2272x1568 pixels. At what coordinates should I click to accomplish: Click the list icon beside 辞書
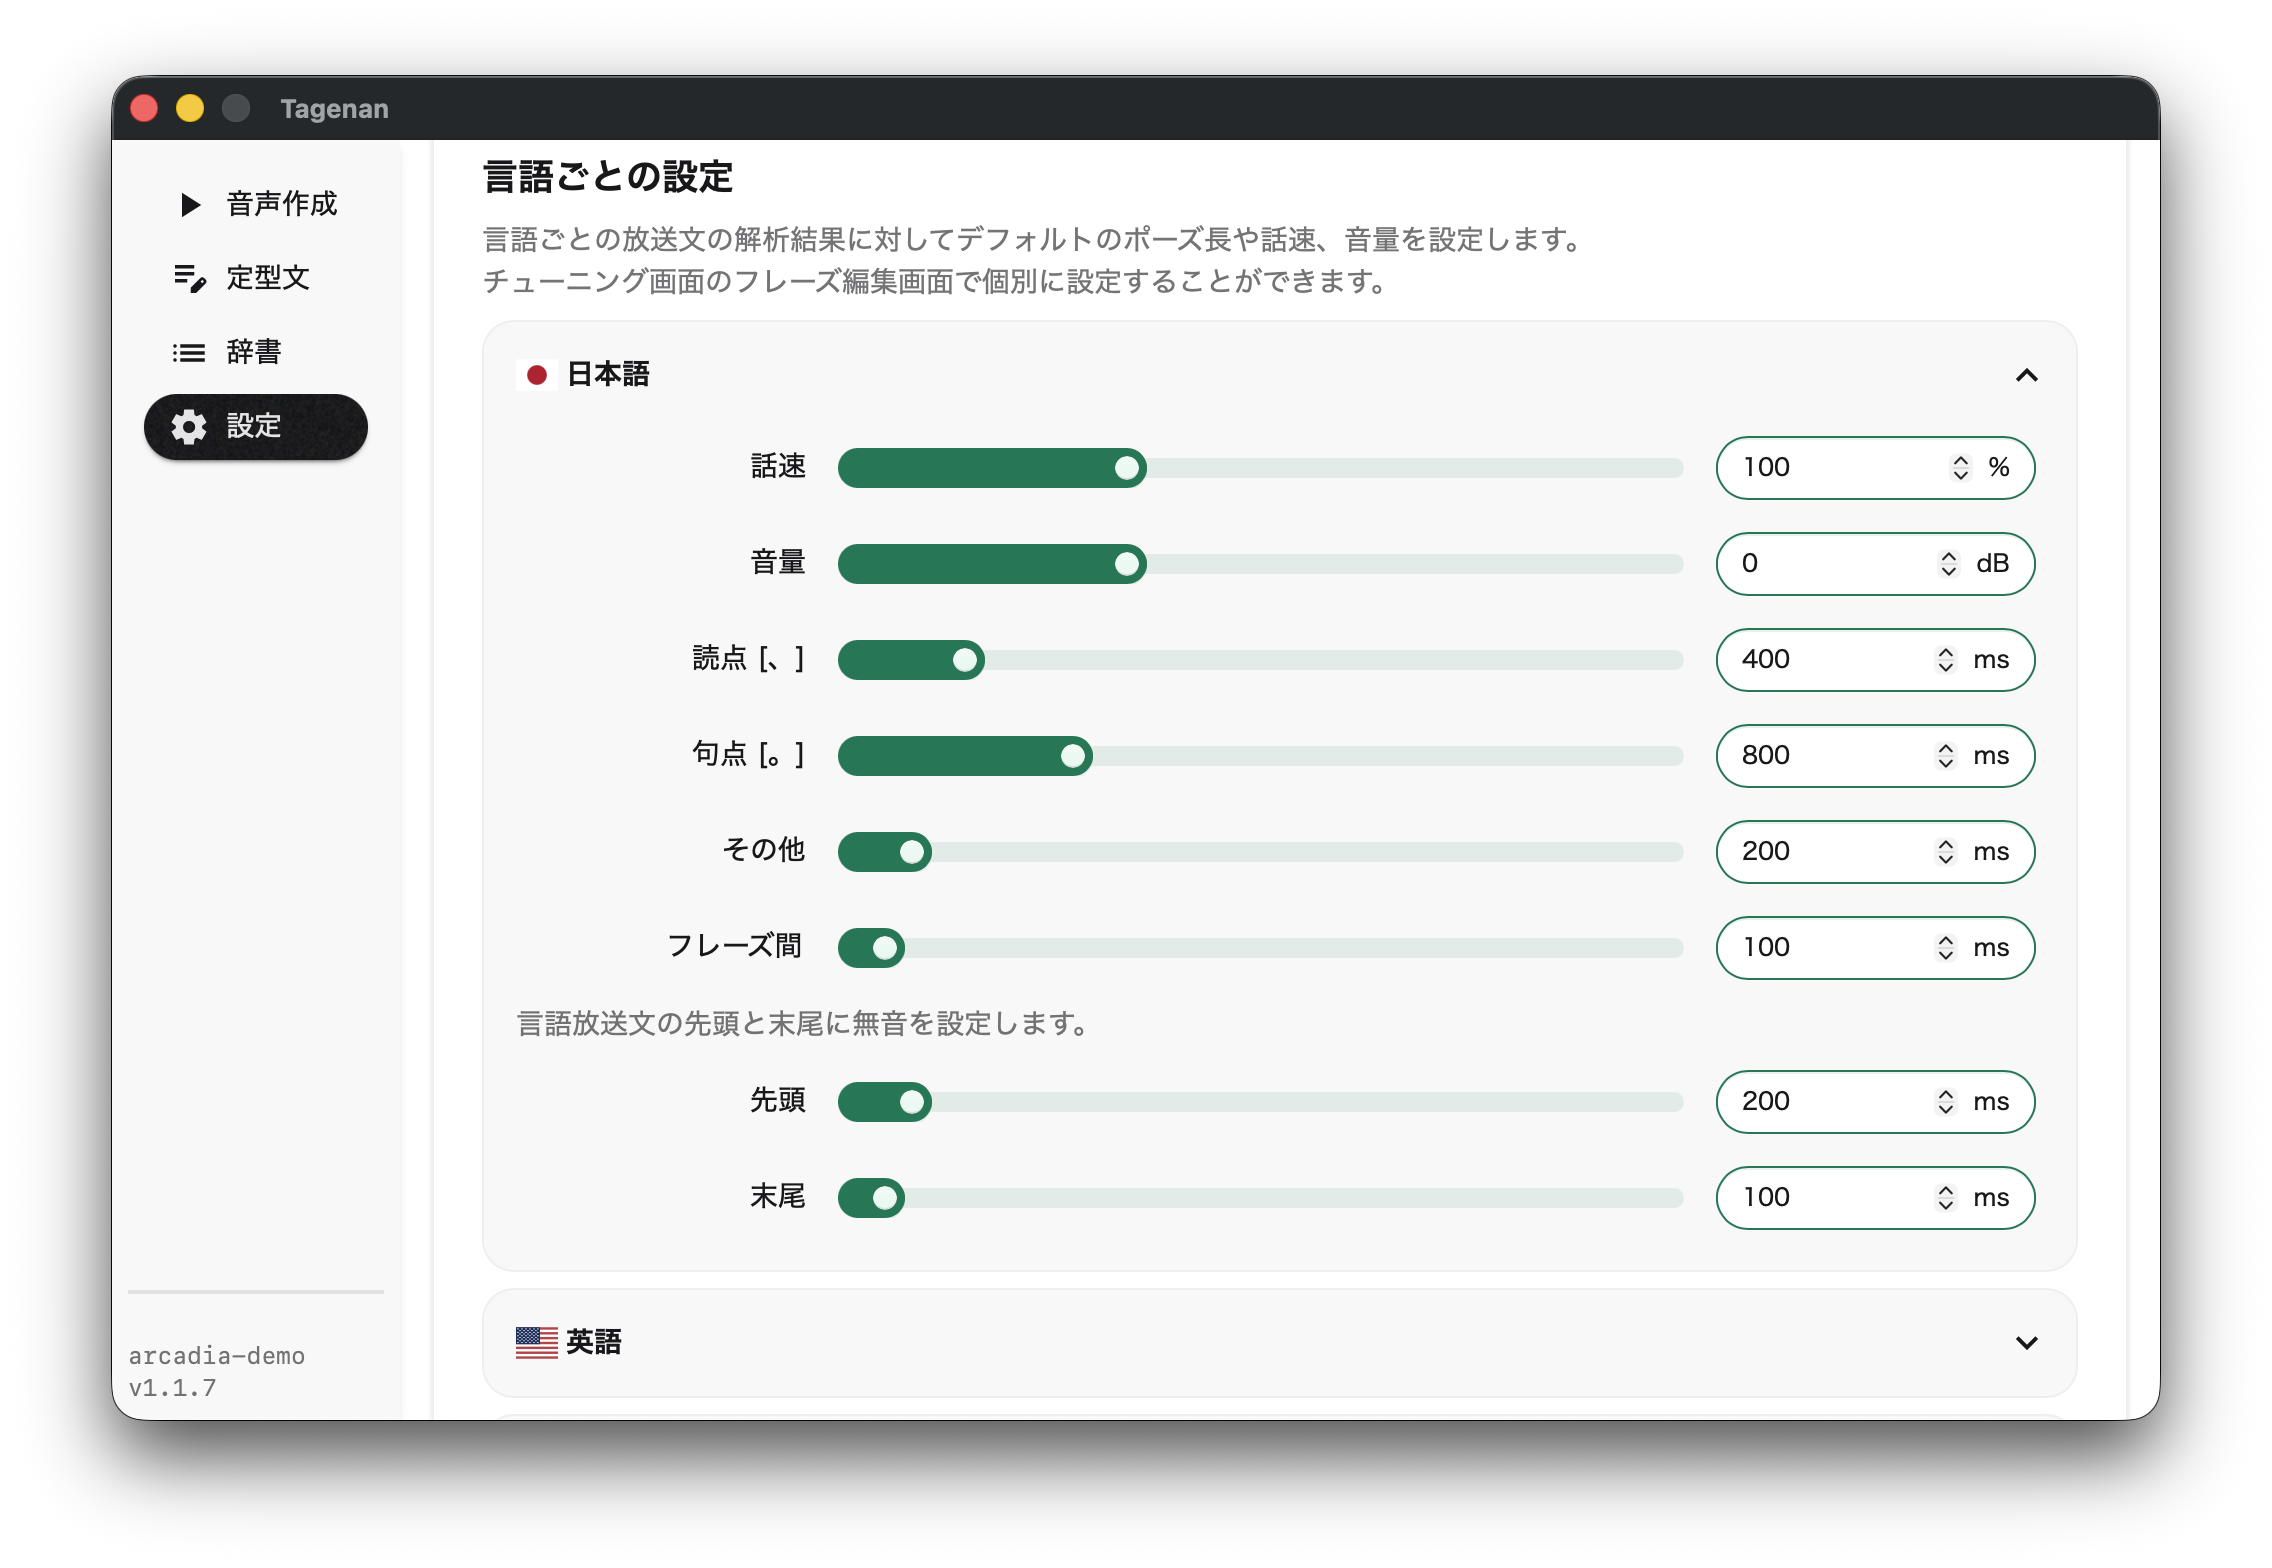point(189,353)
